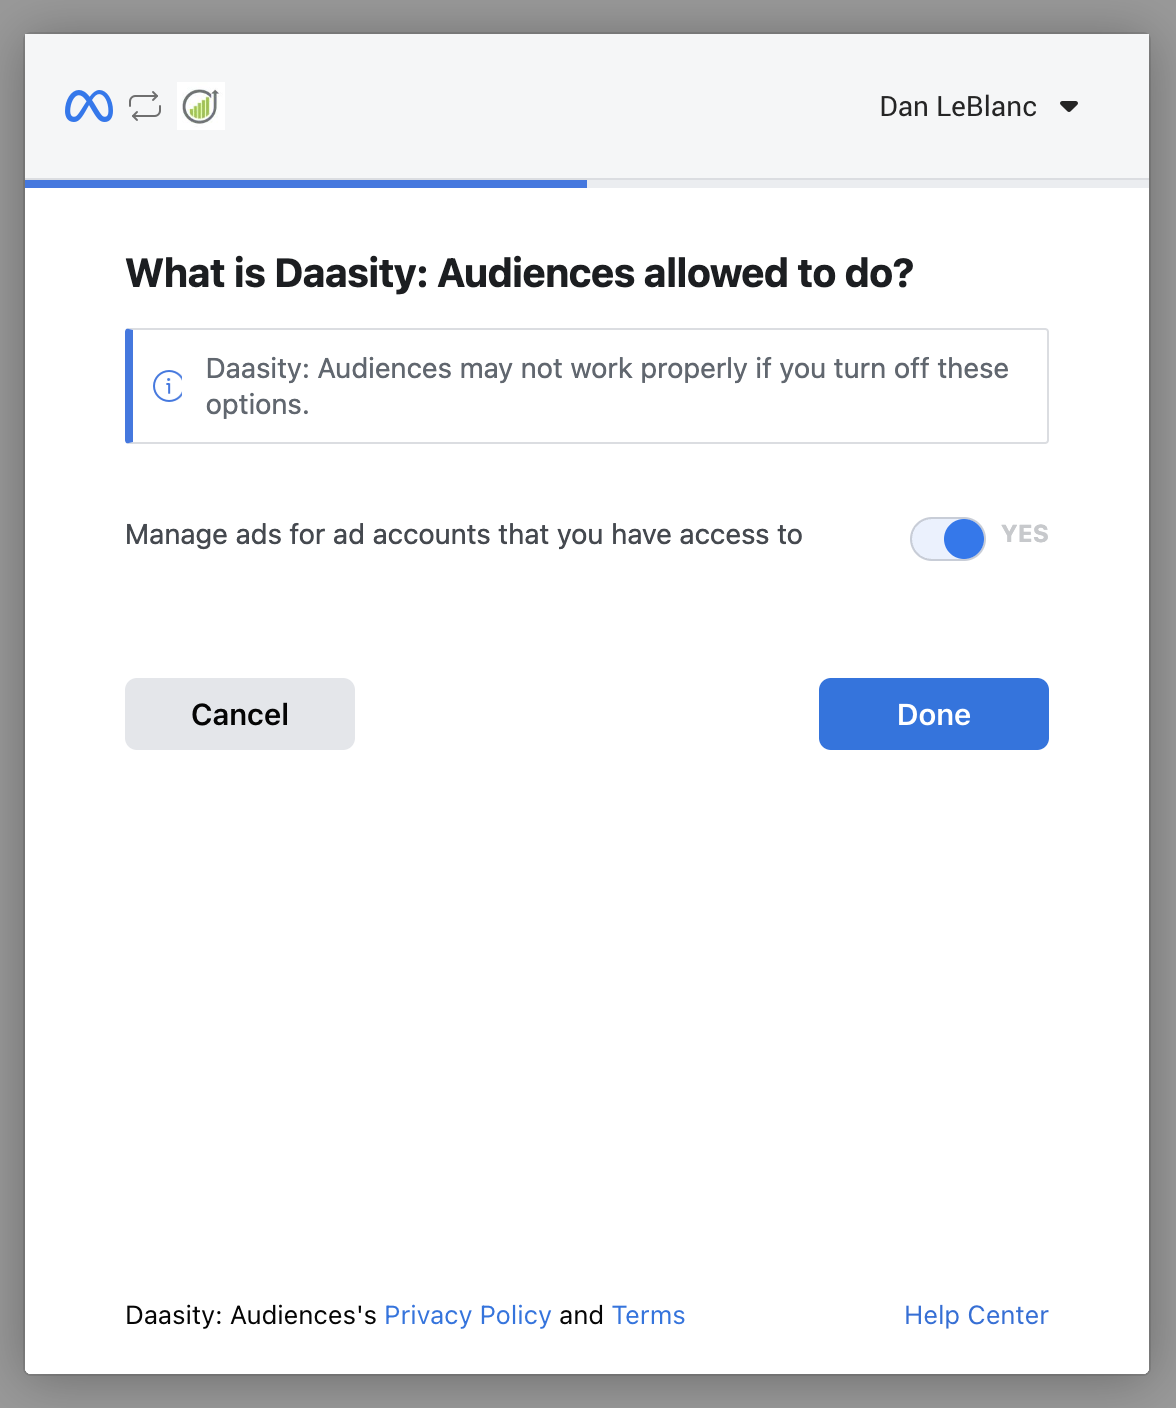Click the blue filled part of progress bar
This screenshot has width=1176, height=1408.
(x=305, y=184)
